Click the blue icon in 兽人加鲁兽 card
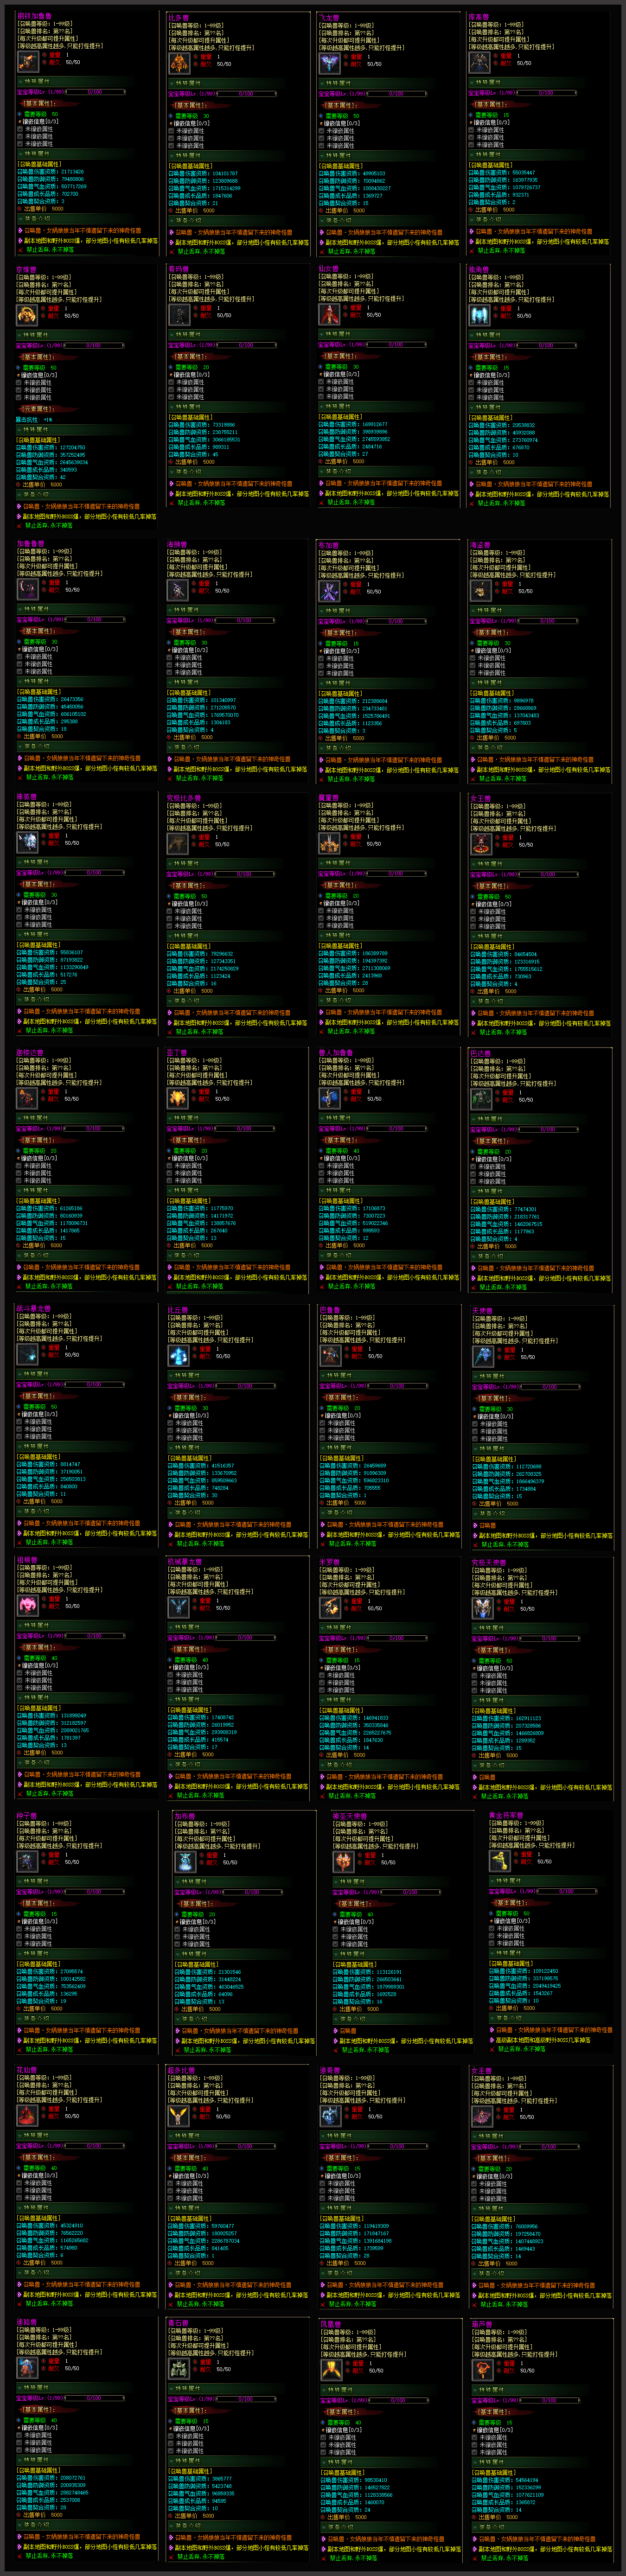 pos(329,1098)
